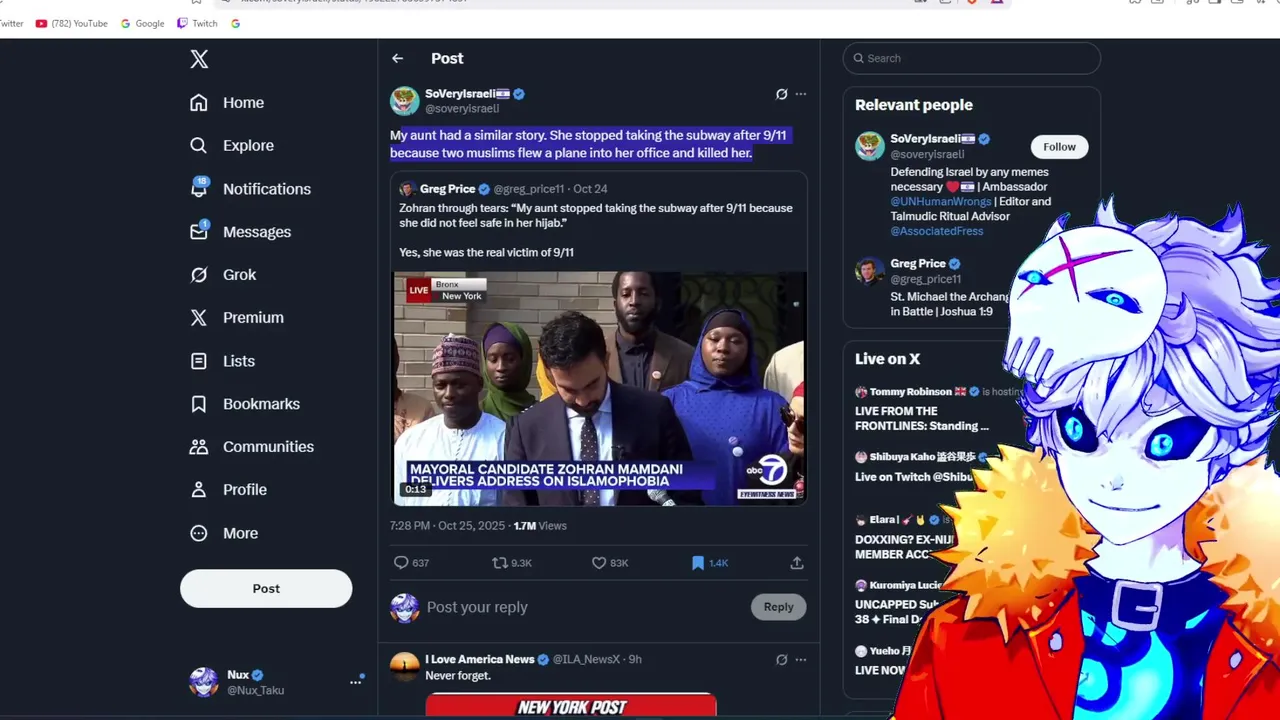
Task: Go to Home in sidebar
Action: click(227, 103)
